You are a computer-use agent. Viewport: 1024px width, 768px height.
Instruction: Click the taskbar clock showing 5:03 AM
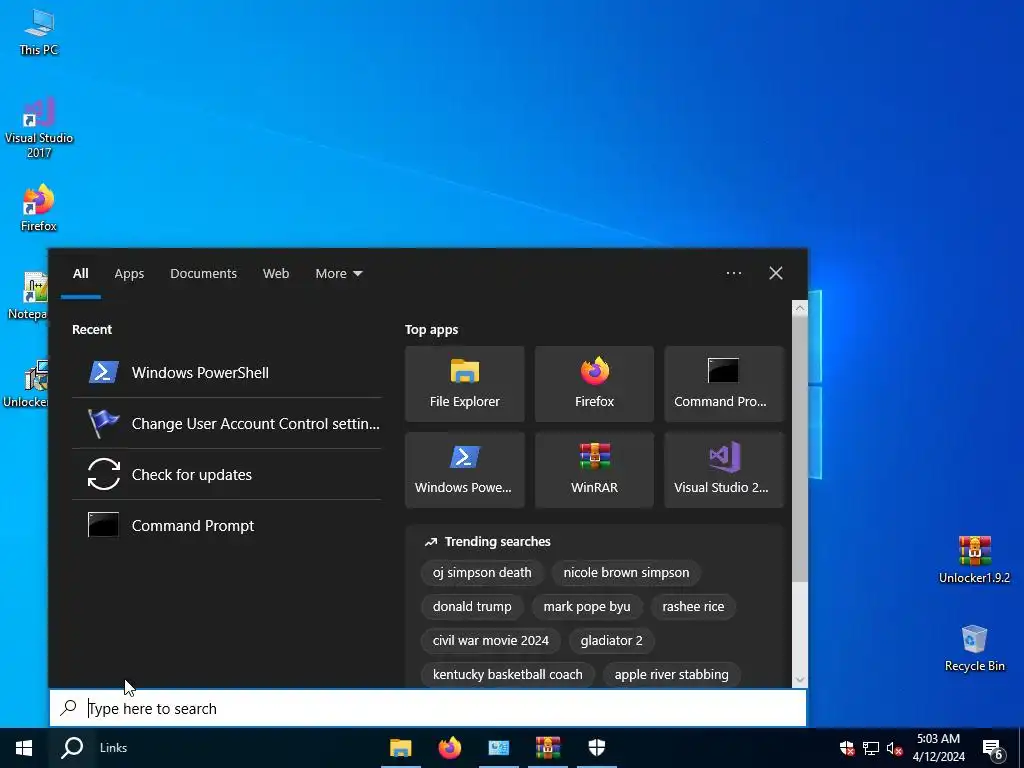pyautogui.click(x=938, y=748)
